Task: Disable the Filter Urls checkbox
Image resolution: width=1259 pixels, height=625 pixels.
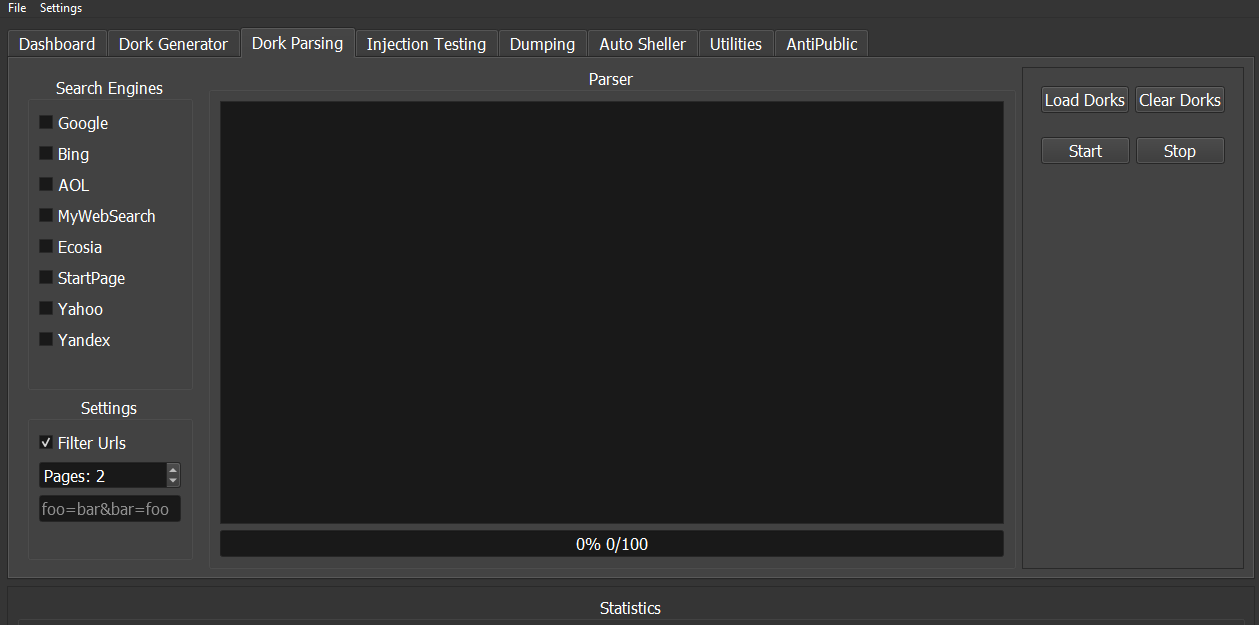Action: (46, 443)
